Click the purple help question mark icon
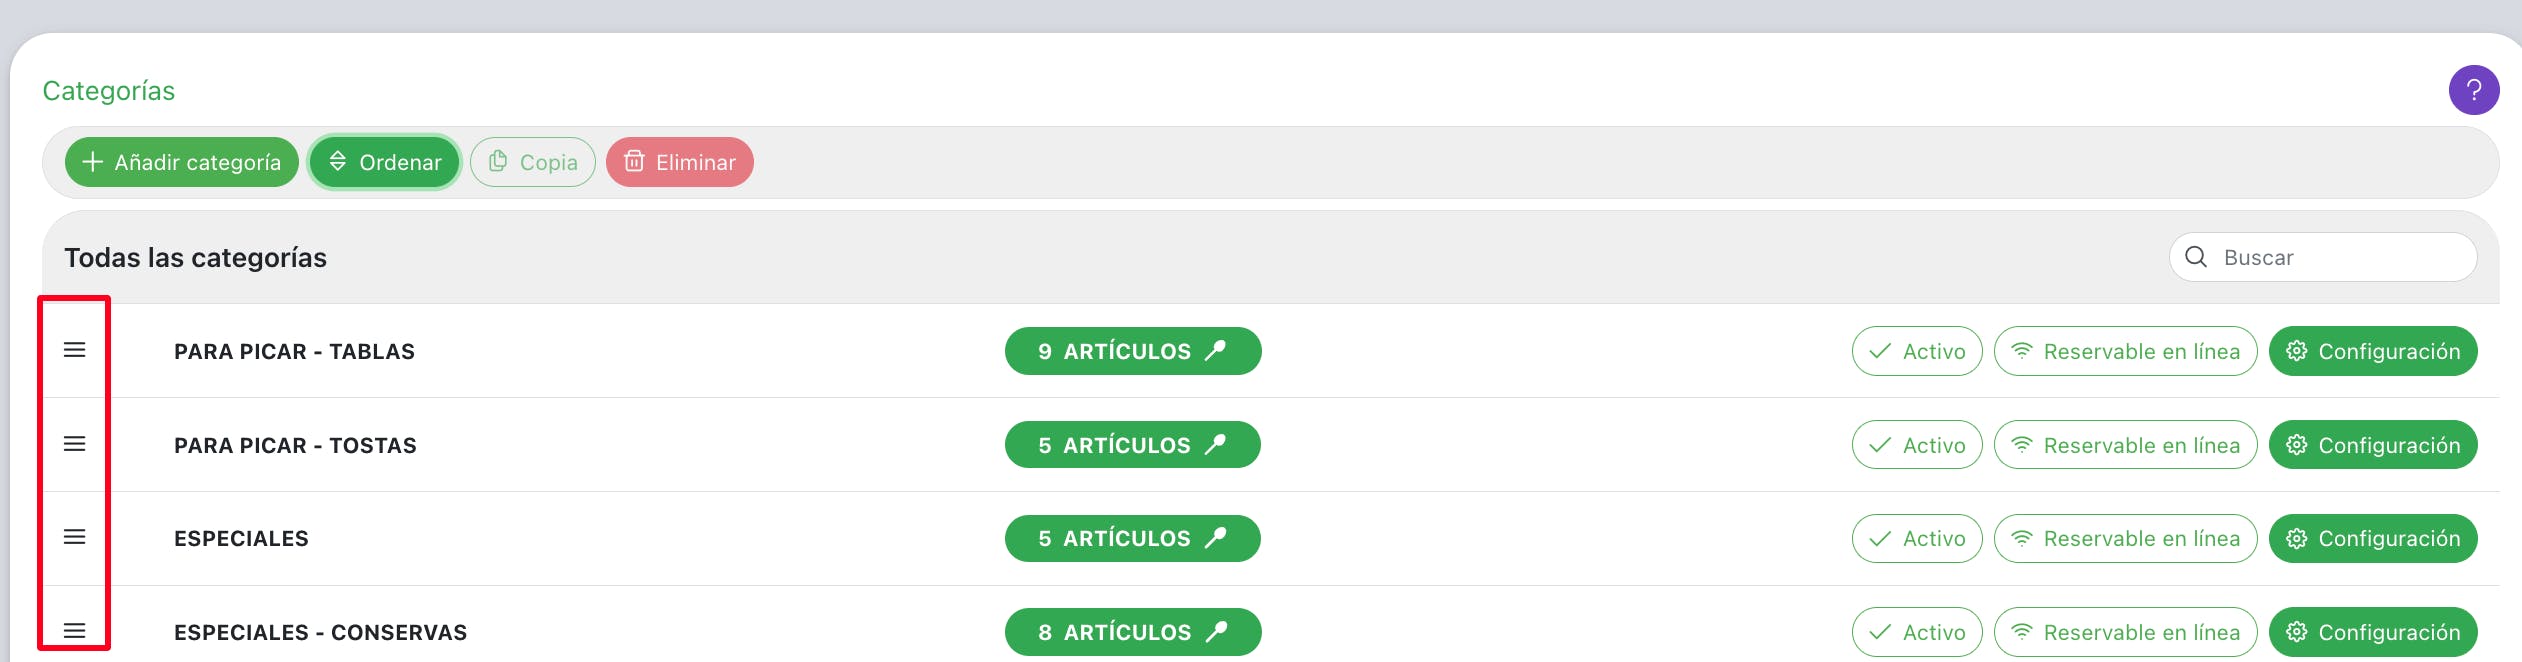 click(2473, 90)
